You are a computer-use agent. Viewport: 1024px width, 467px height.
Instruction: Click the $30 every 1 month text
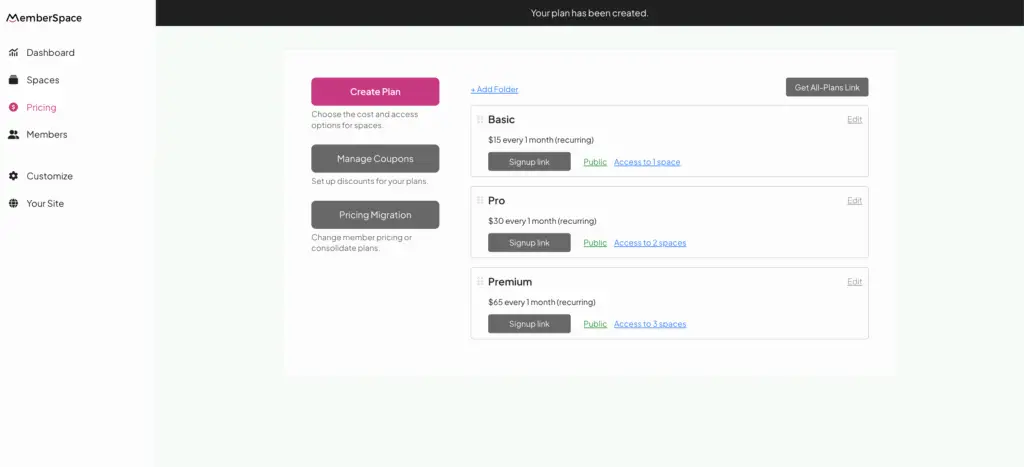pyautogui.click(x=542, y=221)
